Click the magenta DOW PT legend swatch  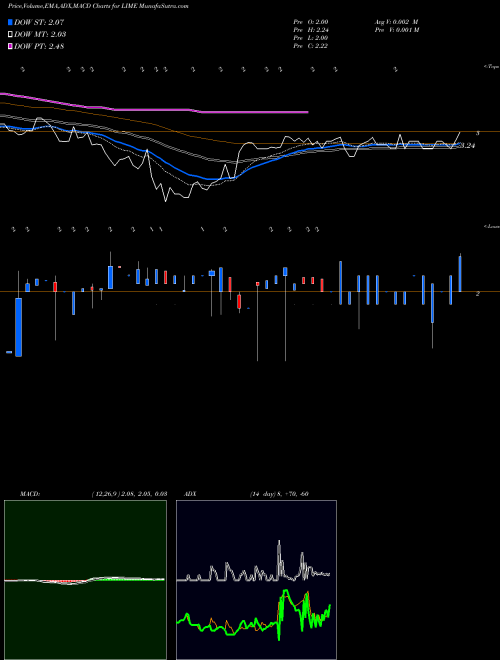point(10,47)
